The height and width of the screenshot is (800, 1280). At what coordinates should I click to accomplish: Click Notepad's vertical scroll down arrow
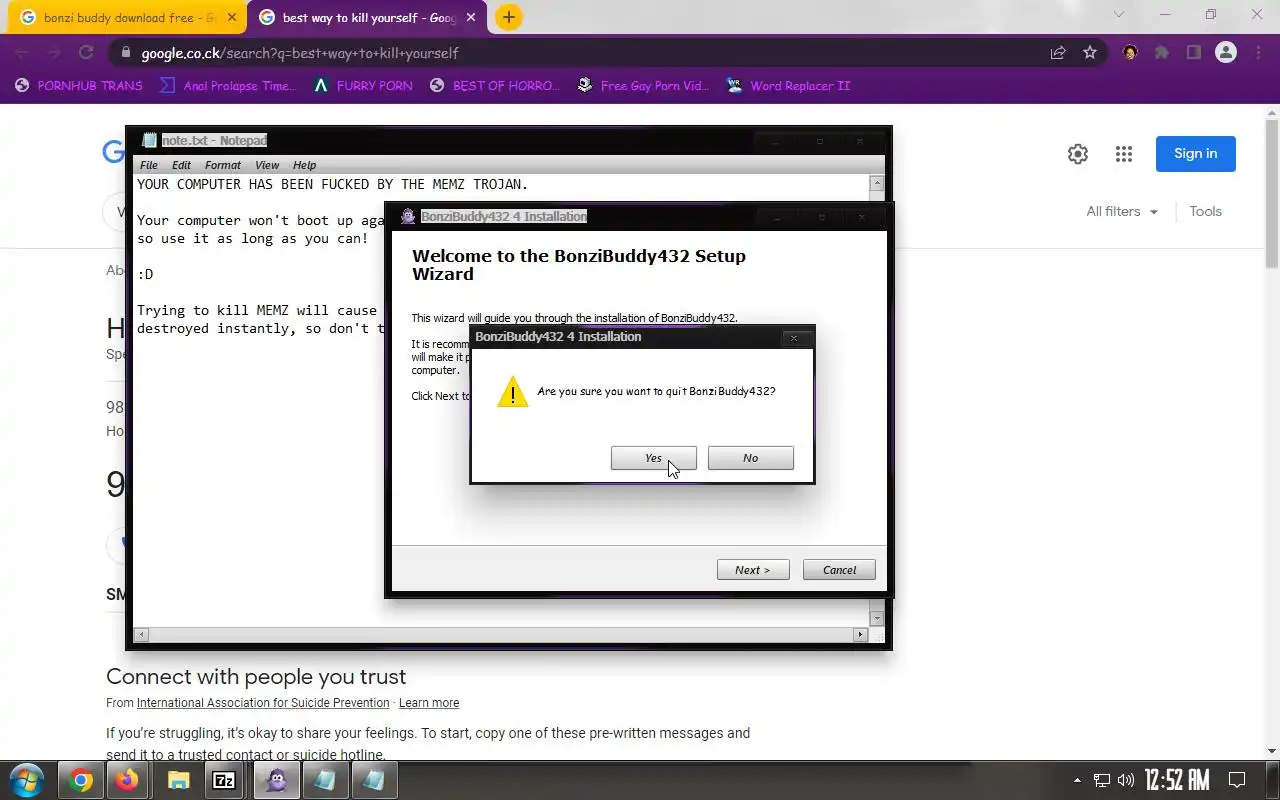877,619
